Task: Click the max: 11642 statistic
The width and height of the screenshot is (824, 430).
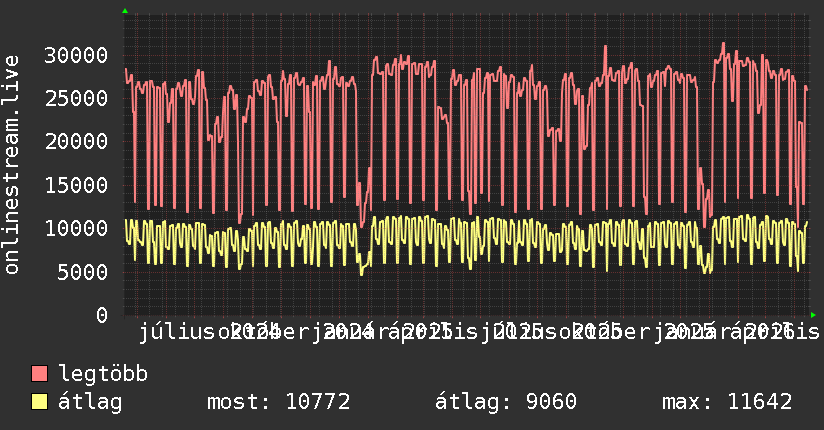Action: tap(727, 402)
